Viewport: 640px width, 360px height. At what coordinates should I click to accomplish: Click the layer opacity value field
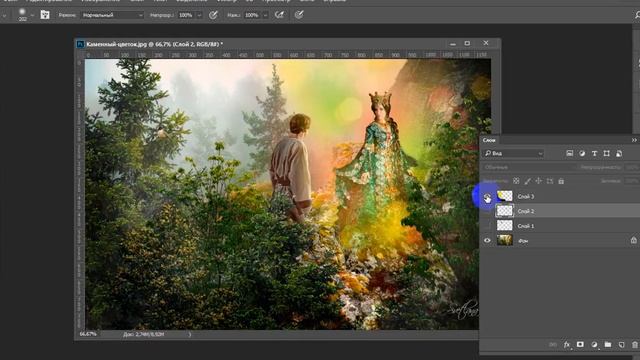click(x=632, y=167)
